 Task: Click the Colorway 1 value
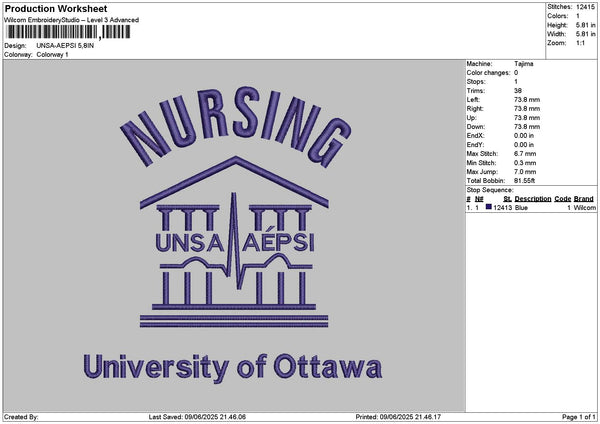[53, 54]
